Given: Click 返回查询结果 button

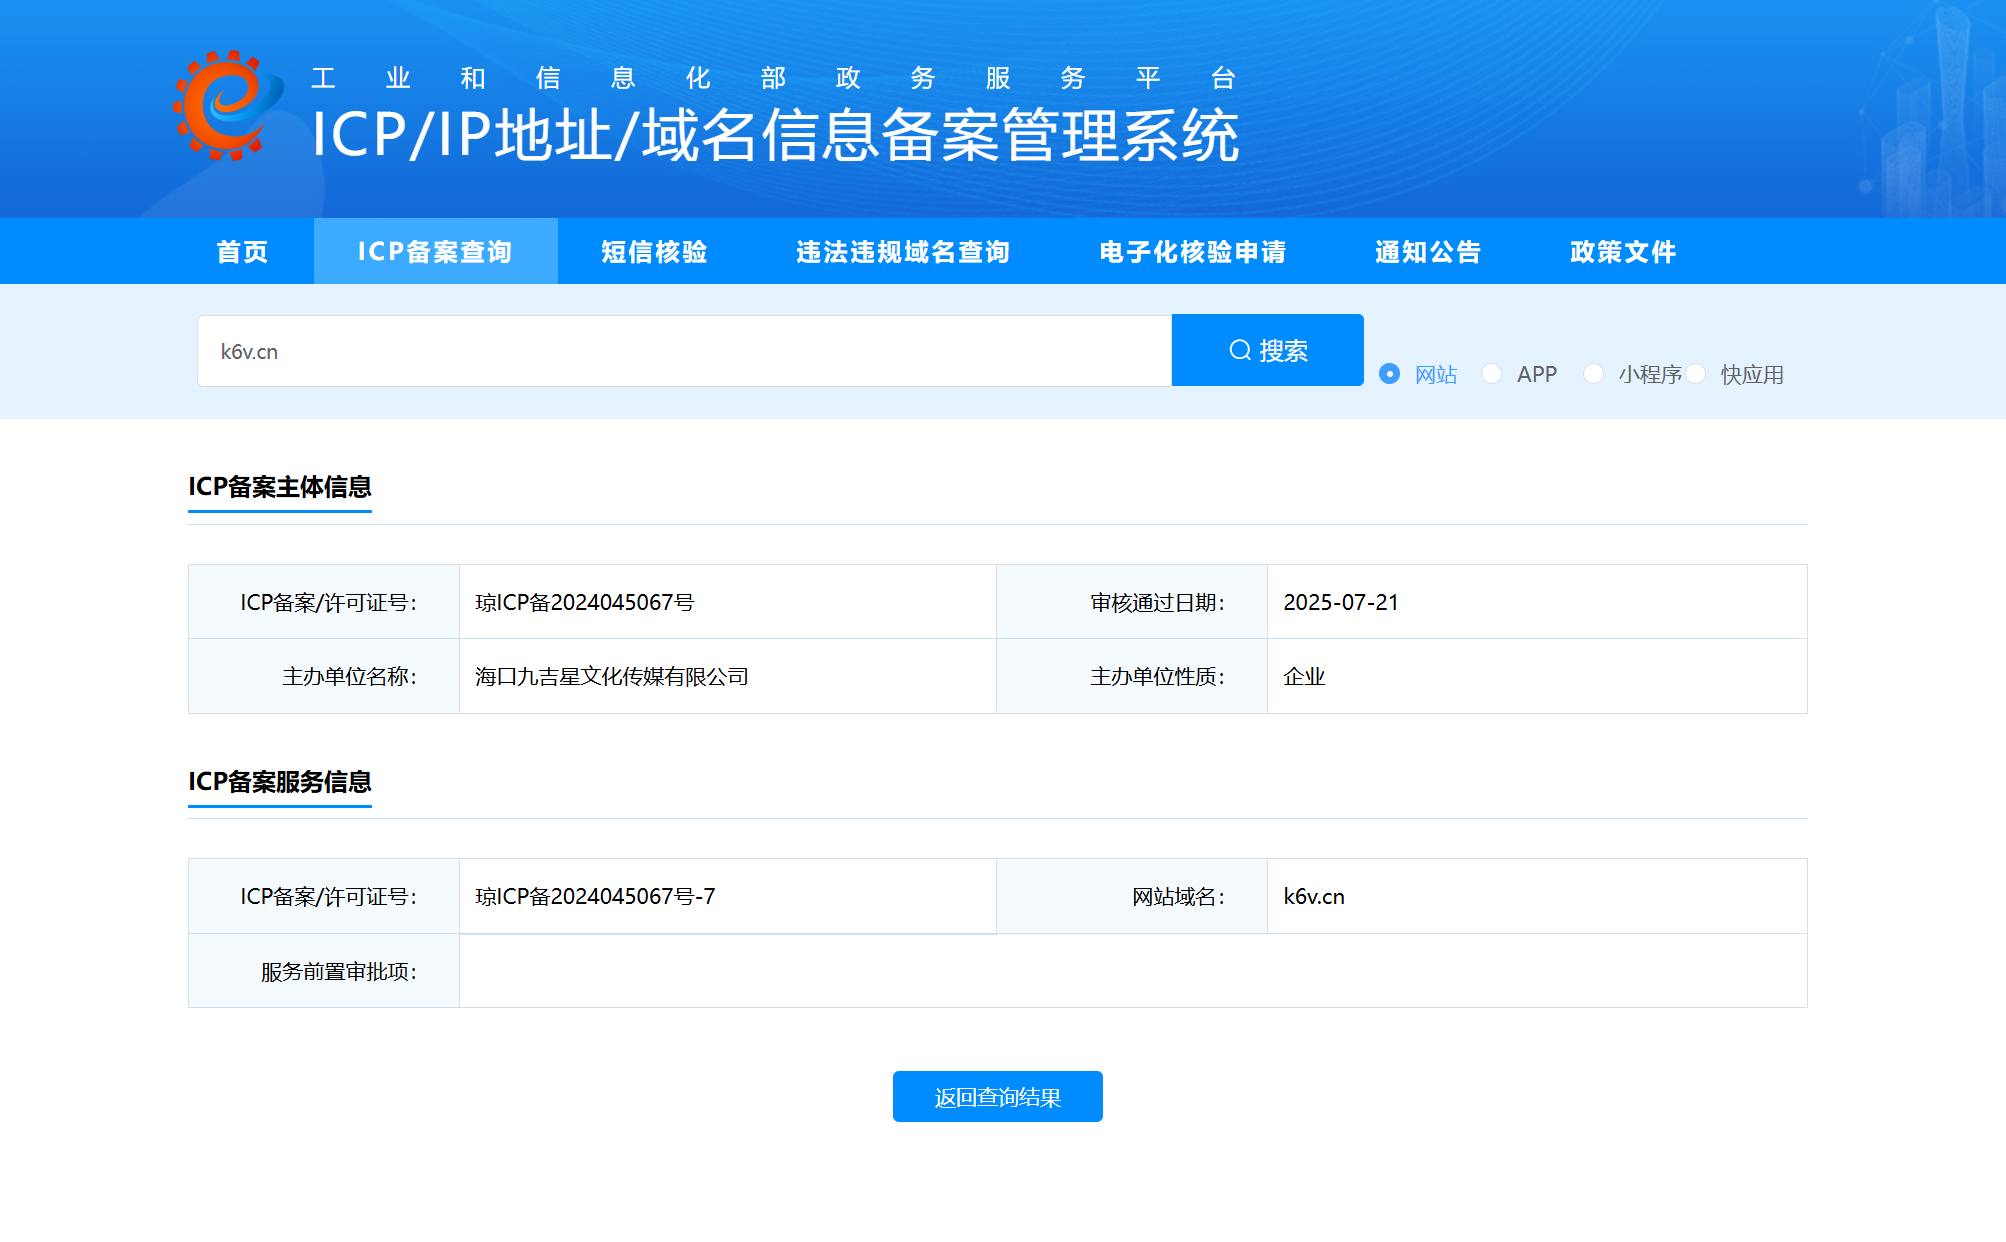Looking at the screenshot, I should click(x=997, y=1097).
